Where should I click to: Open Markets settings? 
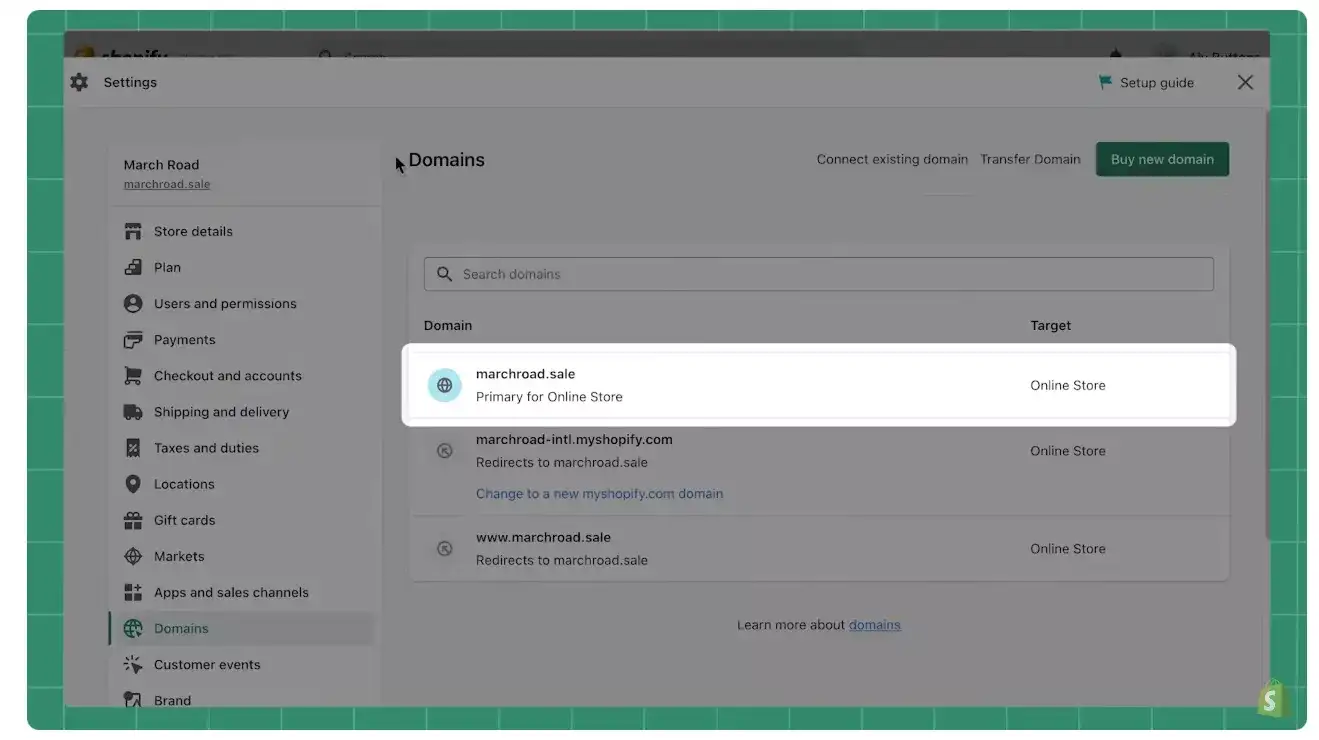(x=179, y=556)
